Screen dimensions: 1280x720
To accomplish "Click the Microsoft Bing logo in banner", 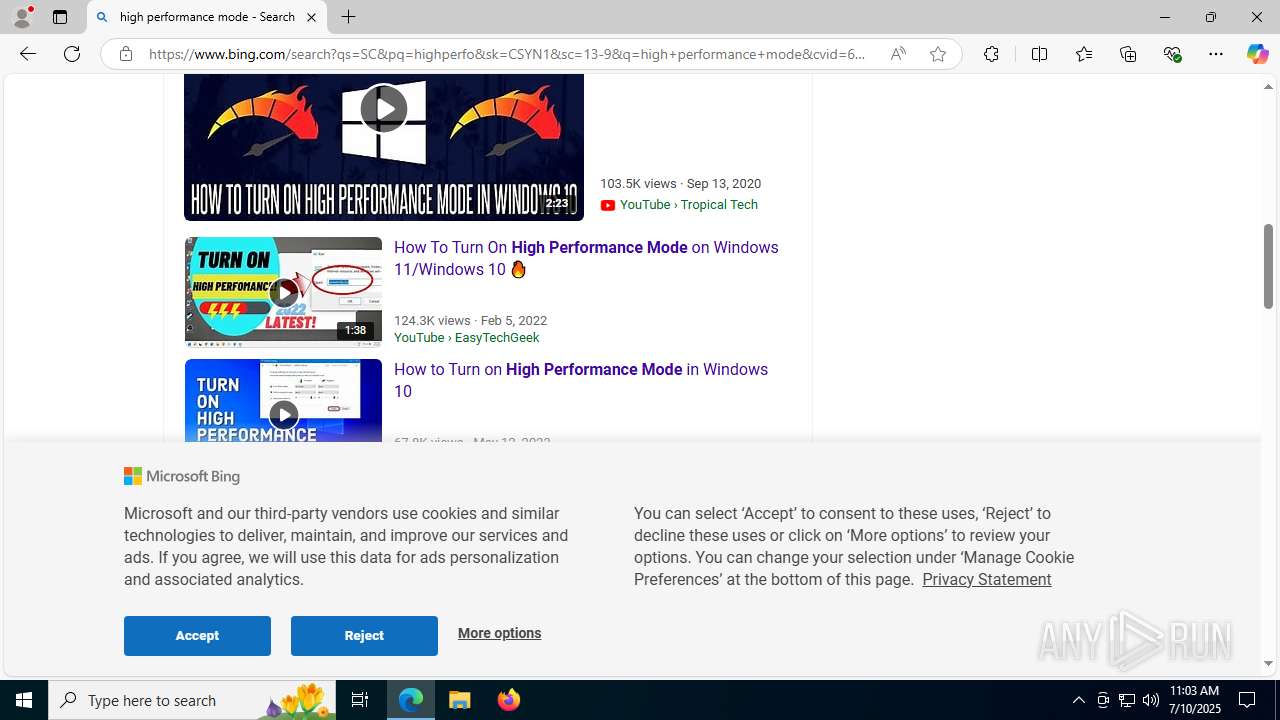I will coord(182,476).
